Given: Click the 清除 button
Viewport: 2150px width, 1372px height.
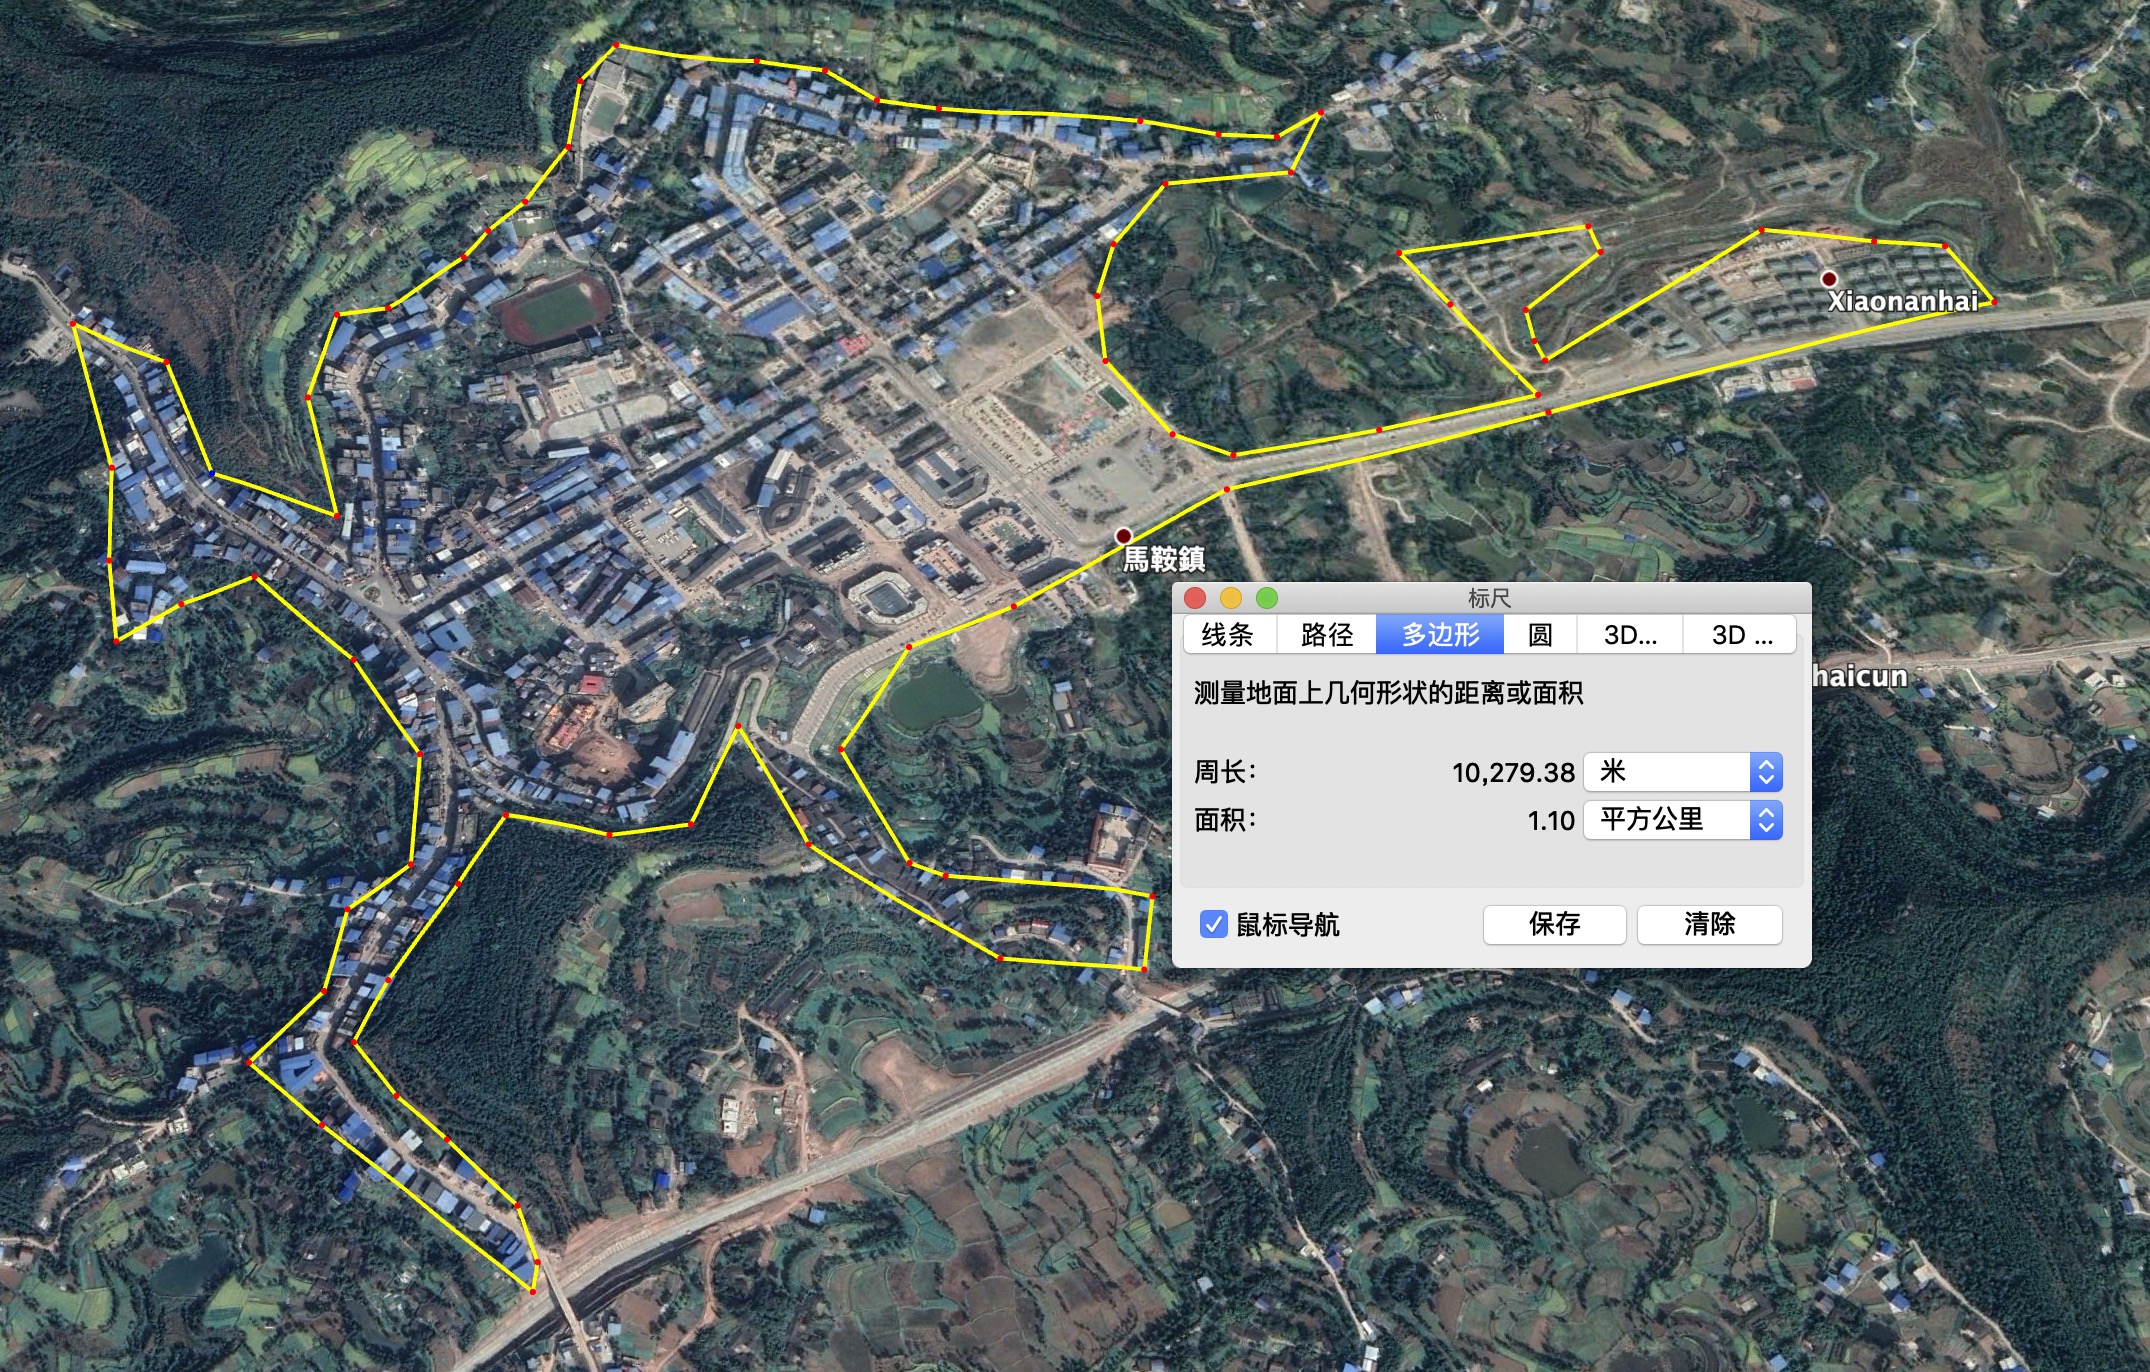Looking at the screenshot, I should pyautogui.click(x=1709, y=924).
